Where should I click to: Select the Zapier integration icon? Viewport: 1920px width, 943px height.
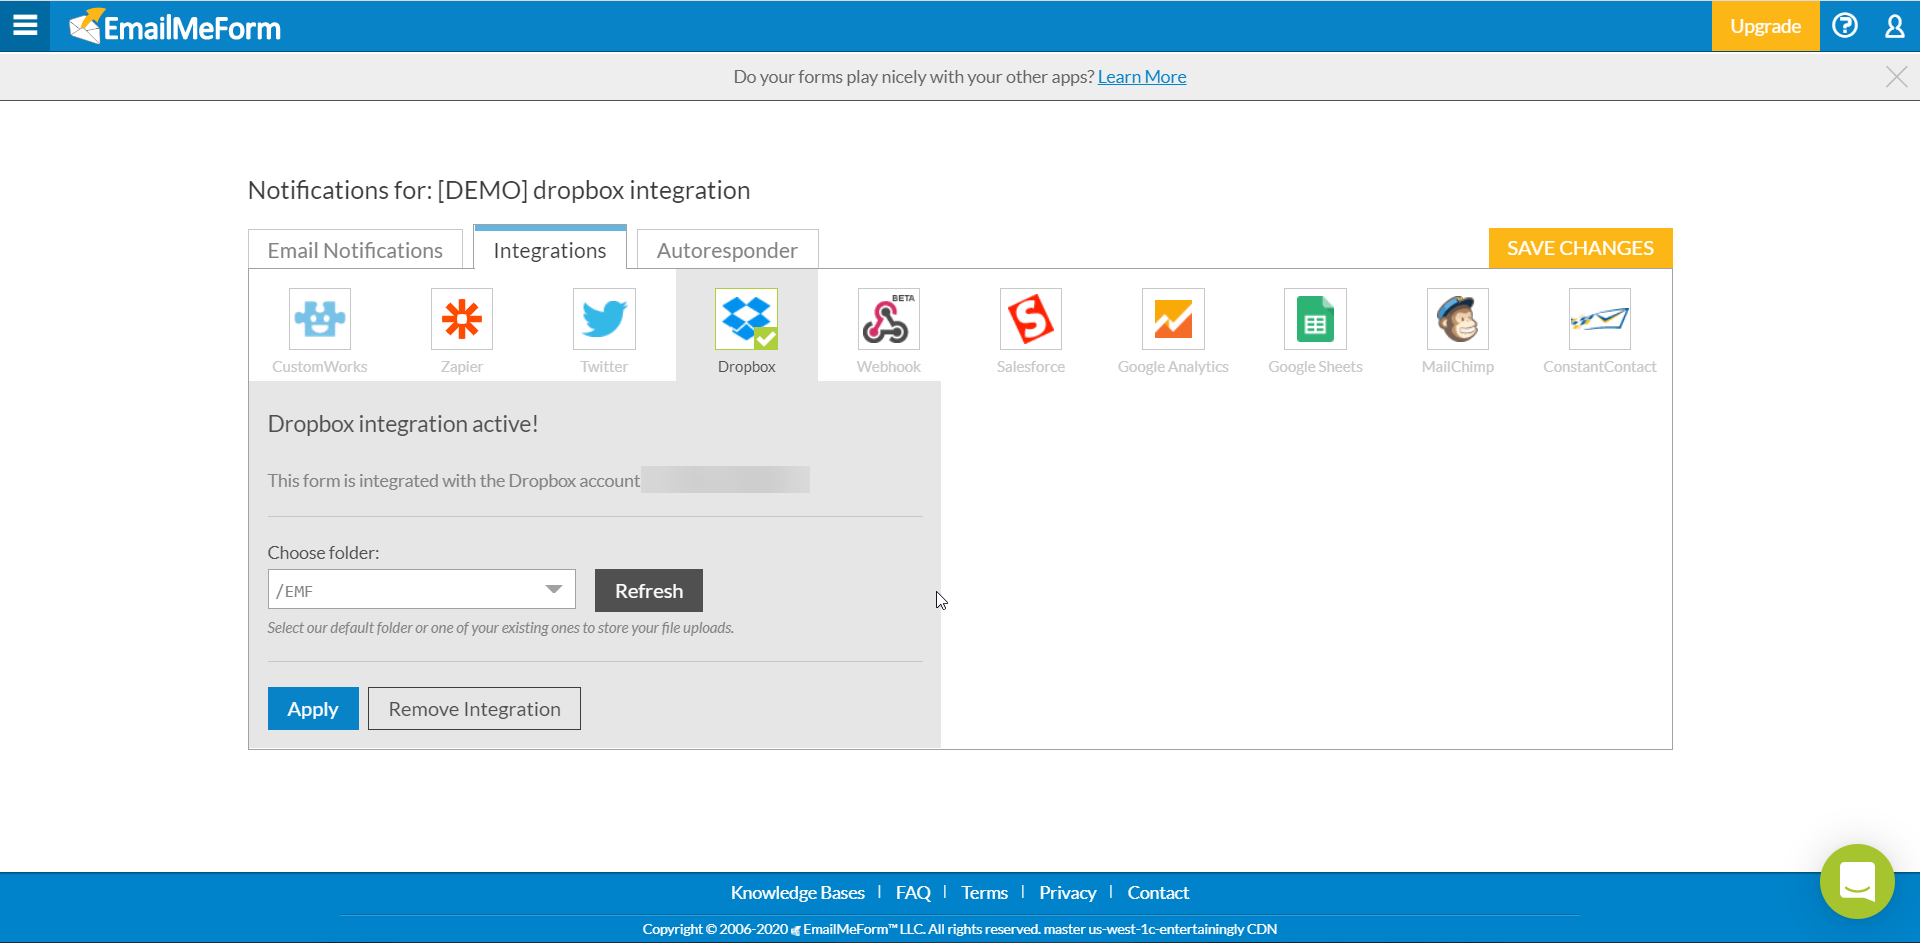pyautogui.click(x=462, y=319)
